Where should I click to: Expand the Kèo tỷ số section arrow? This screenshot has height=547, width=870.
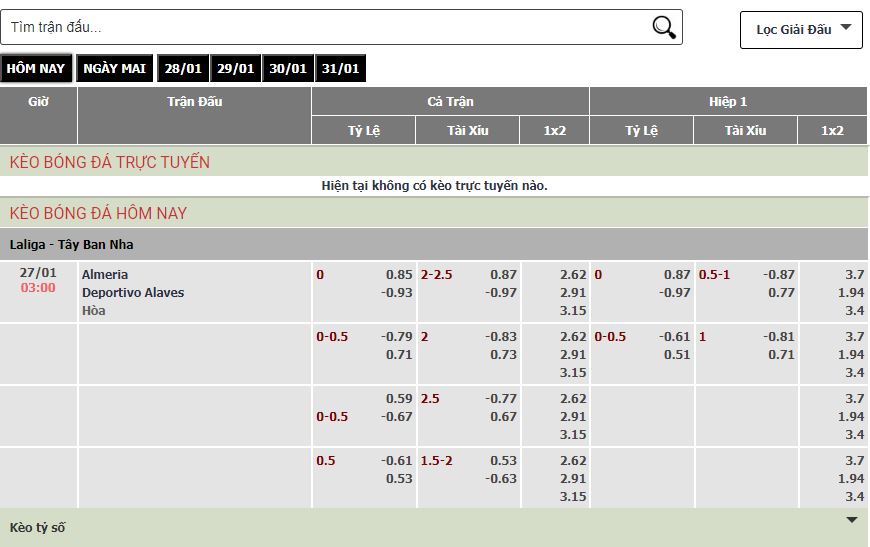pos(851,520)
